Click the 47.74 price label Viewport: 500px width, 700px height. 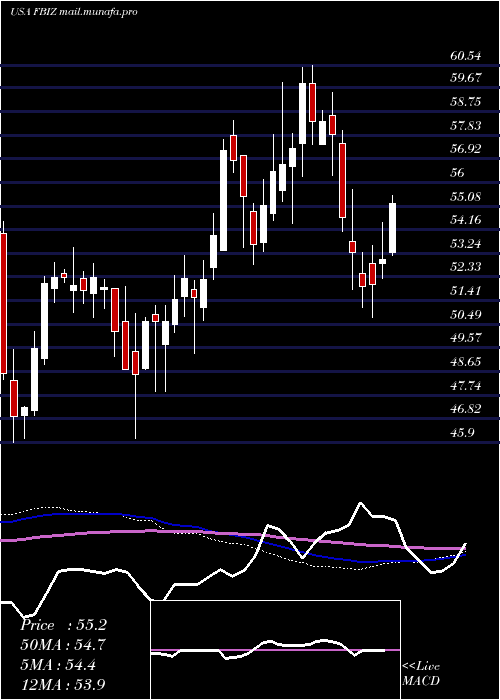point(466,386)
